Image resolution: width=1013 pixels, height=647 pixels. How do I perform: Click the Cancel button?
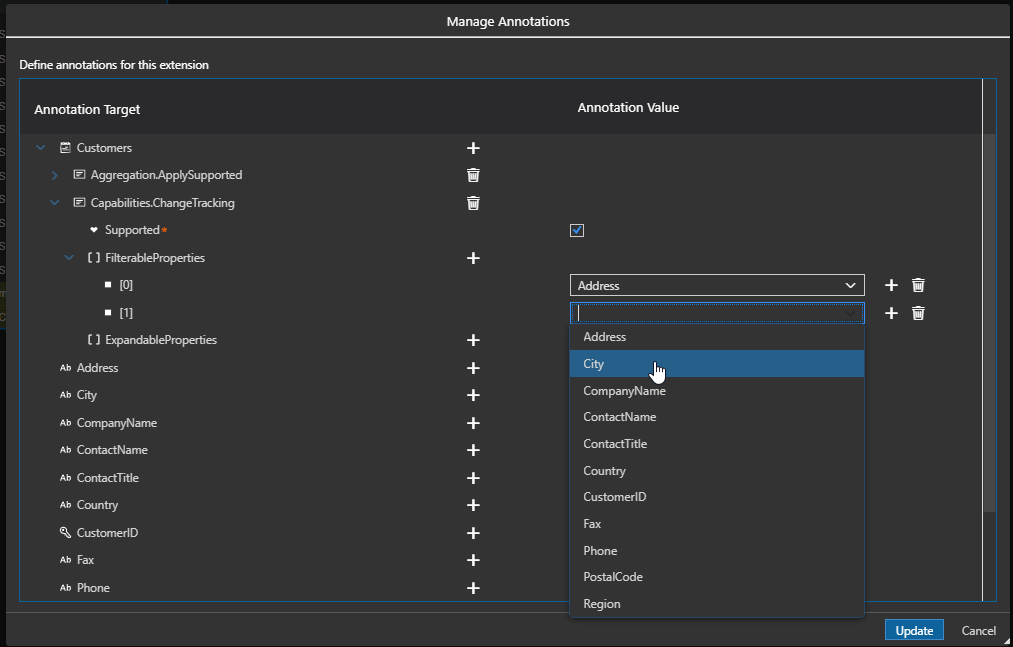(x=978, y=630)
